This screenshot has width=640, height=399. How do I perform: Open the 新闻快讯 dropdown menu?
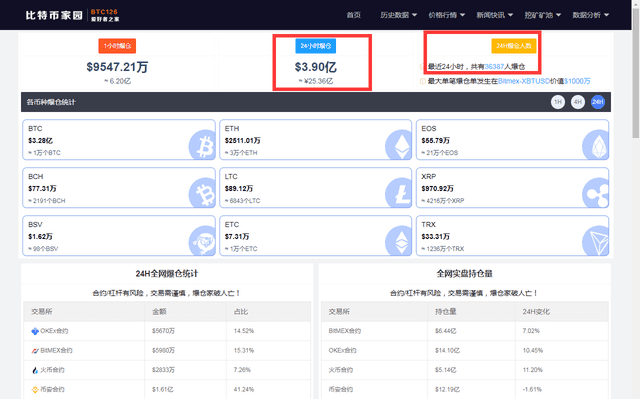494,15
